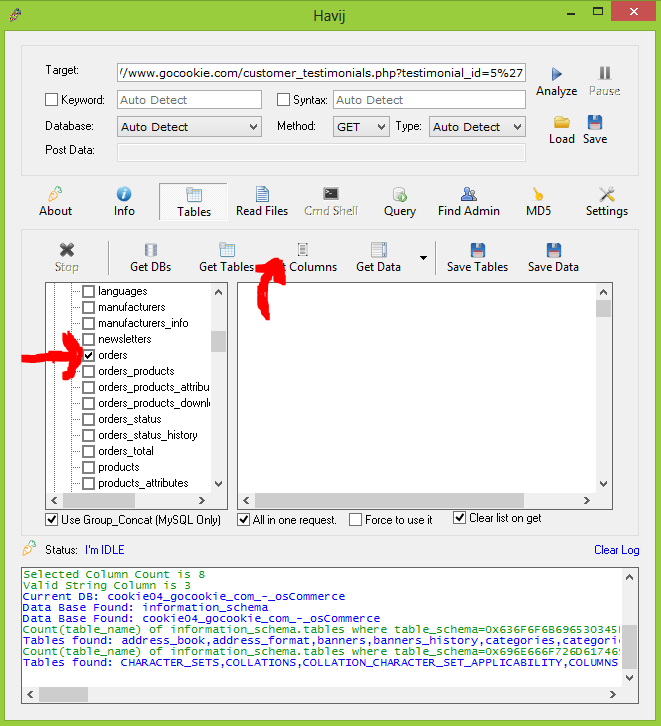Screen dimensions: 661x726
Task: Click log panel scroll right arrow
Action: [x=612, y=694]
